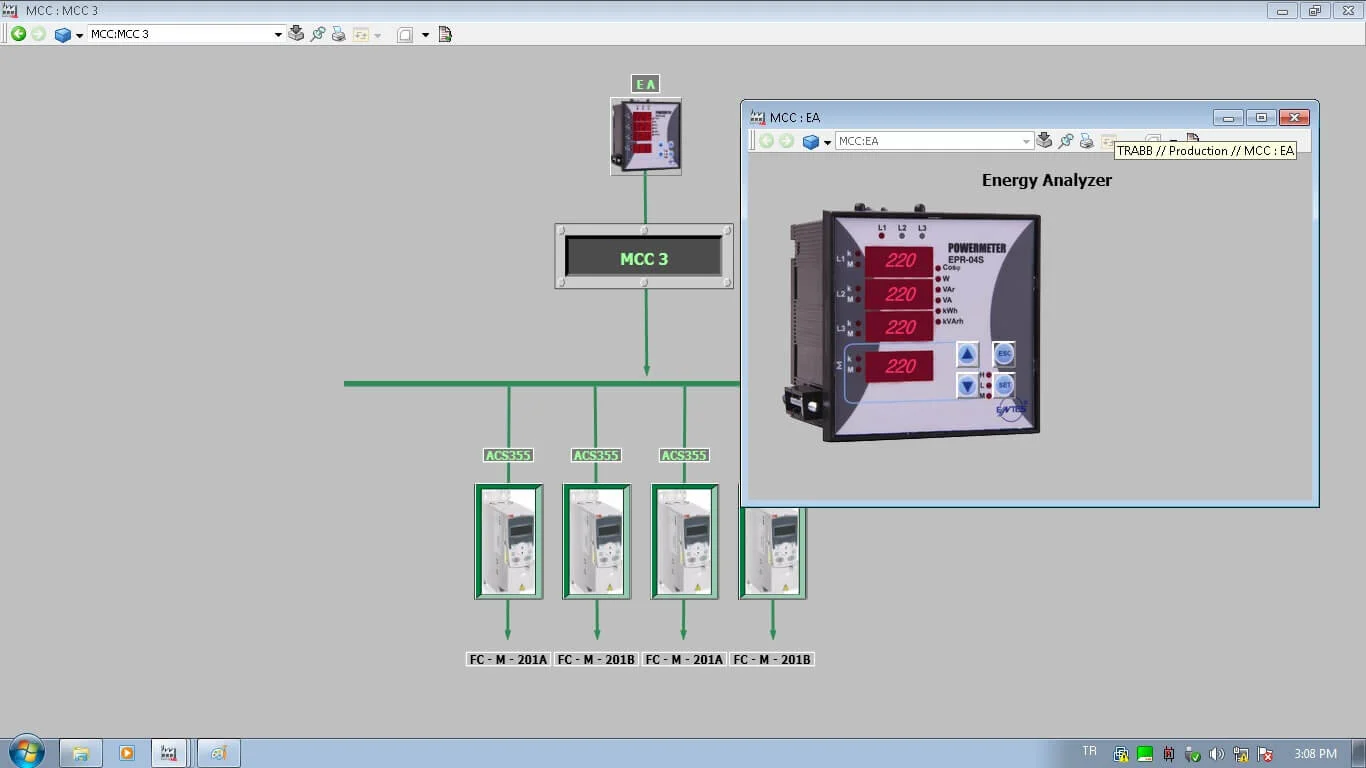The height and width of the screenshot is (768, 1366).
Task: Minimize the MCC : EA window
Action: click(1228, 118)
